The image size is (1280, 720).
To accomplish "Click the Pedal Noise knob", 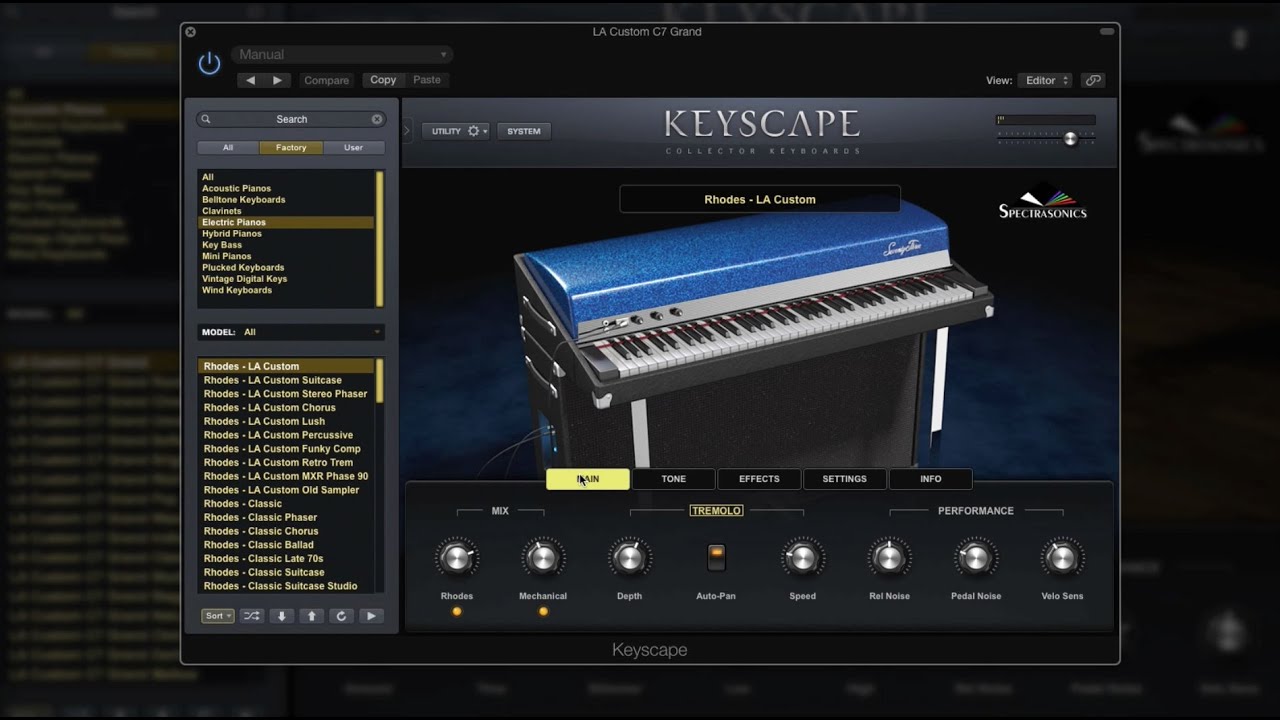I will pos(976,558).
